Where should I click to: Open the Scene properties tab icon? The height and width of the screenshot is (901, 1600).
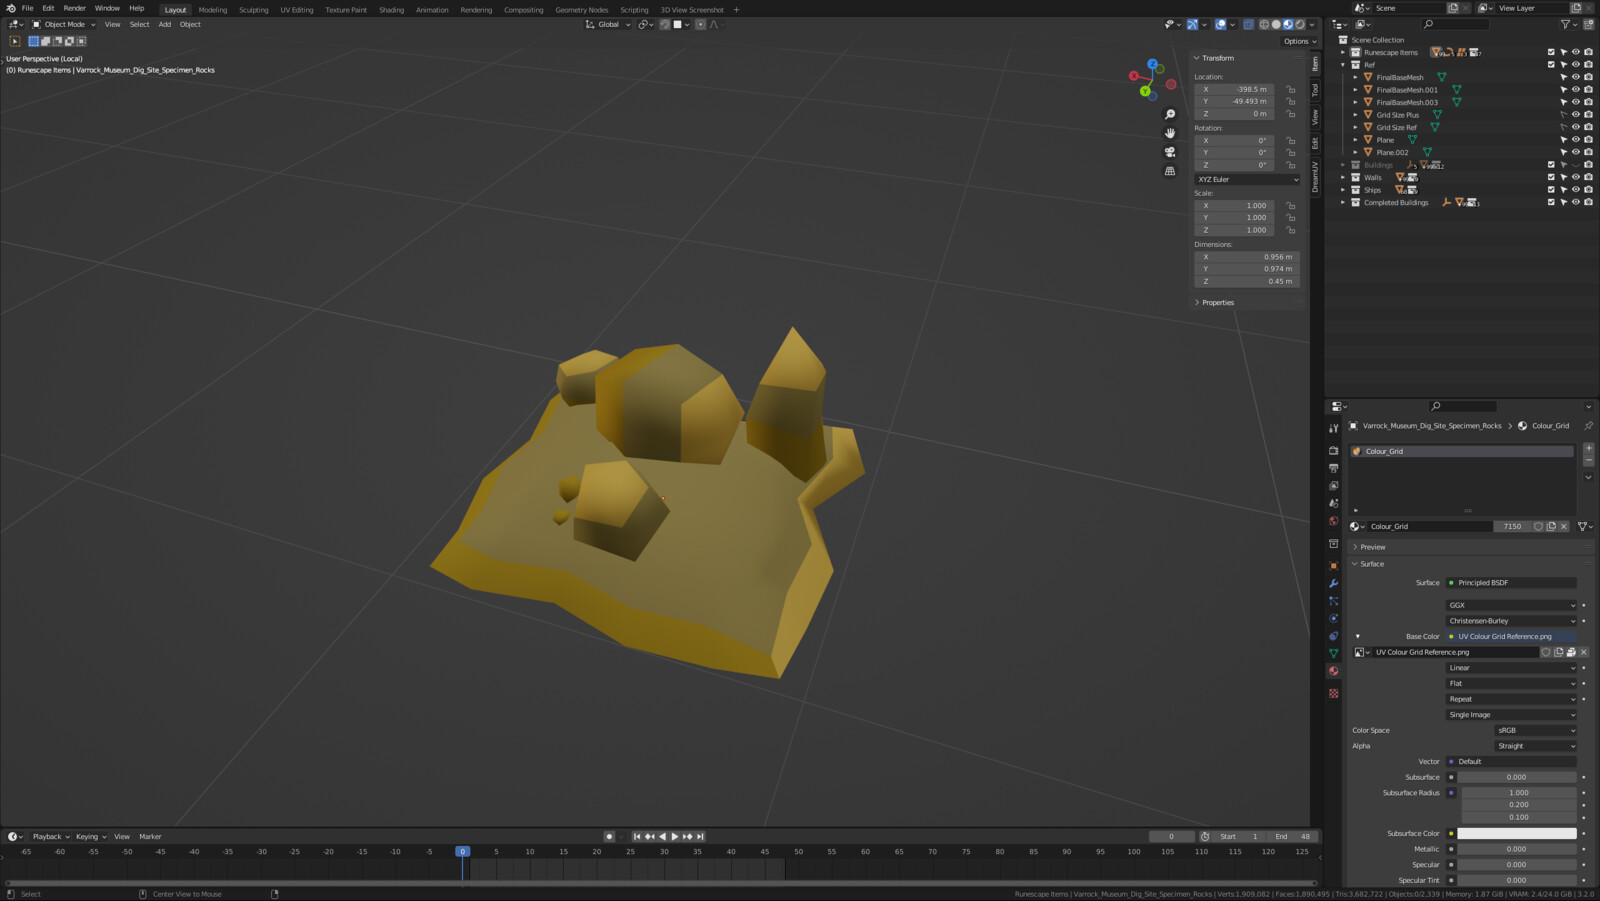point(1333,503)
